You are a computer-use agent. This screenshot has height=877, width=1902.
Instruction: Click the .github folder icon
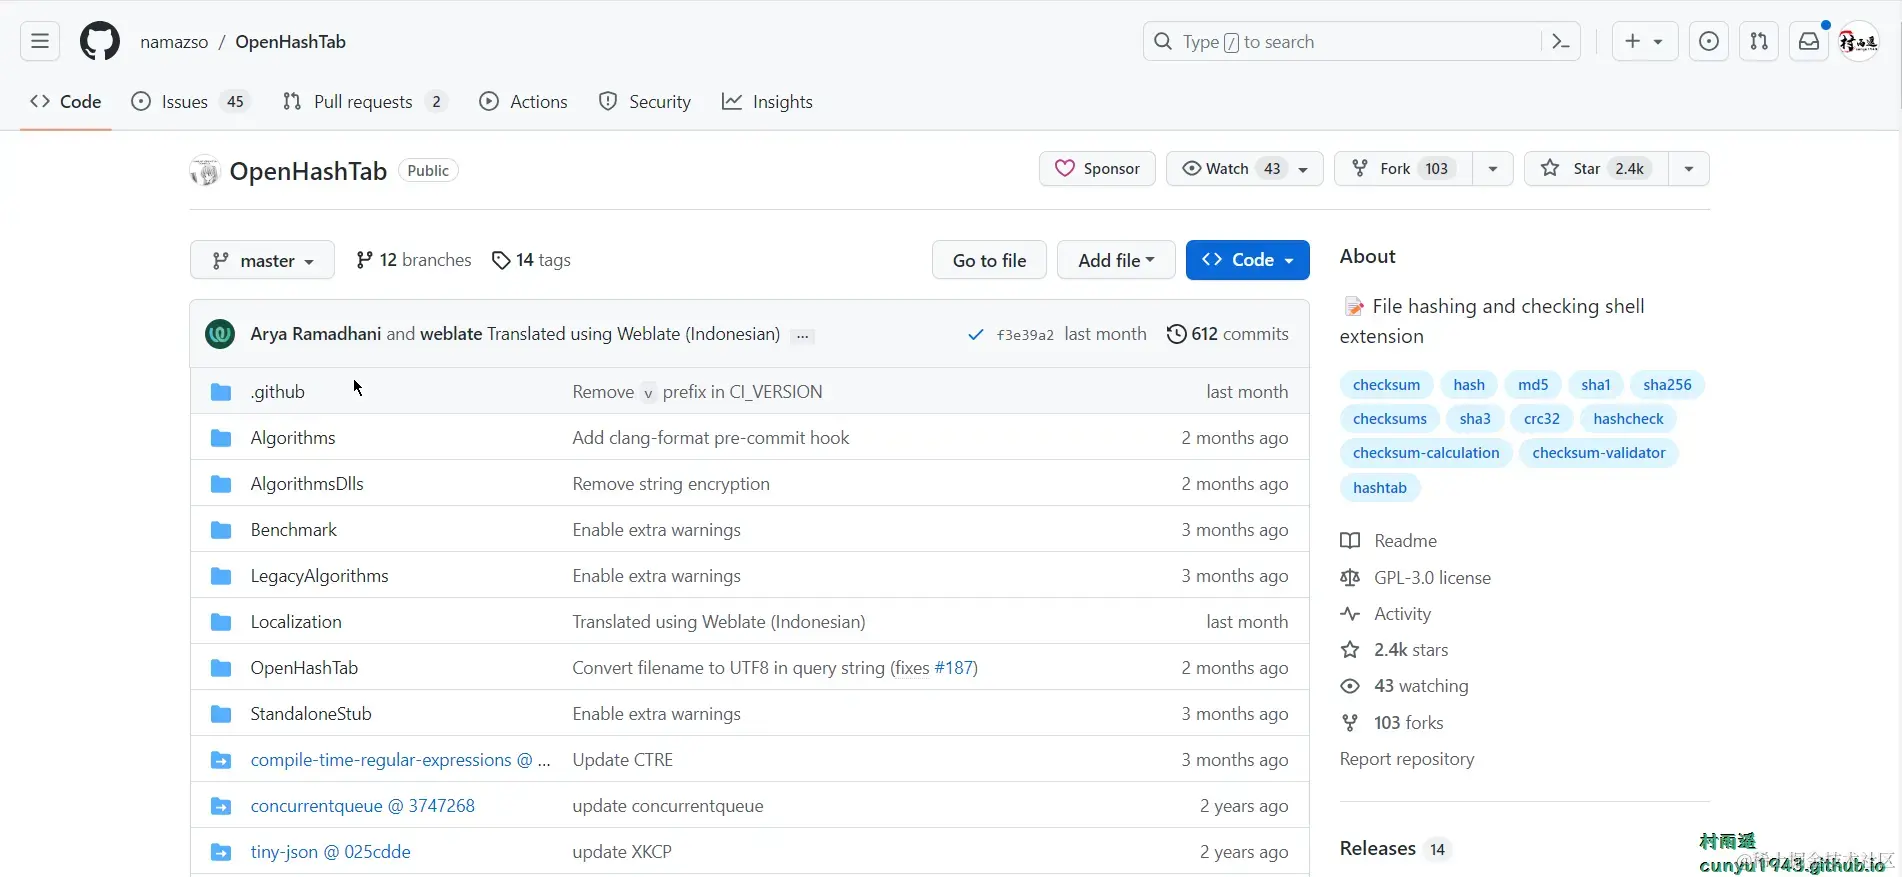[x=221, y=392]
